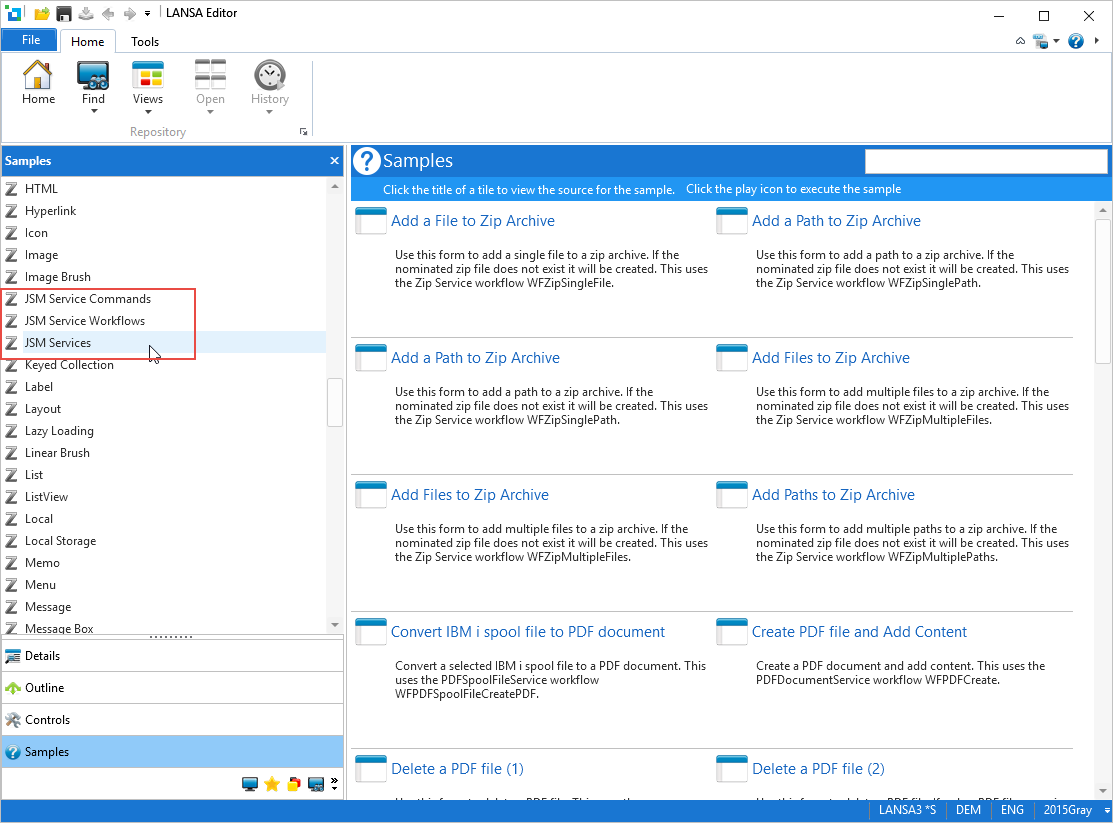Viewport: 1113px width, 823px height.
Task: Close the Samples panel
Action: click(334, 161)
